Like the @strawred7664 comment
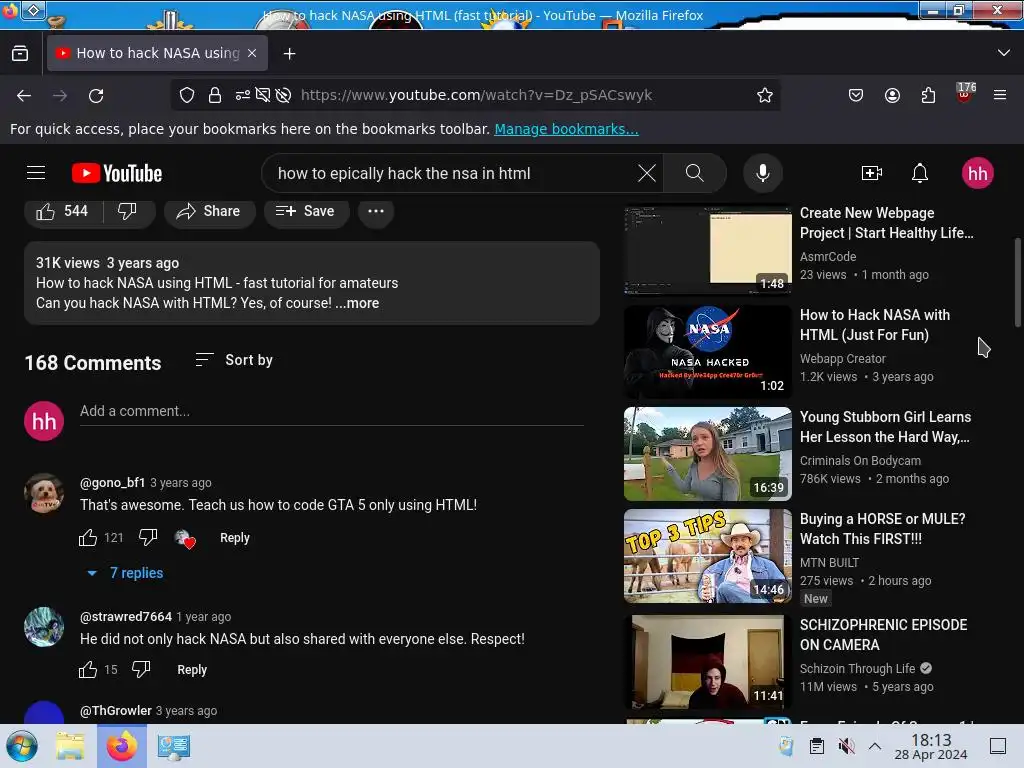 click(x=88, y=669)
